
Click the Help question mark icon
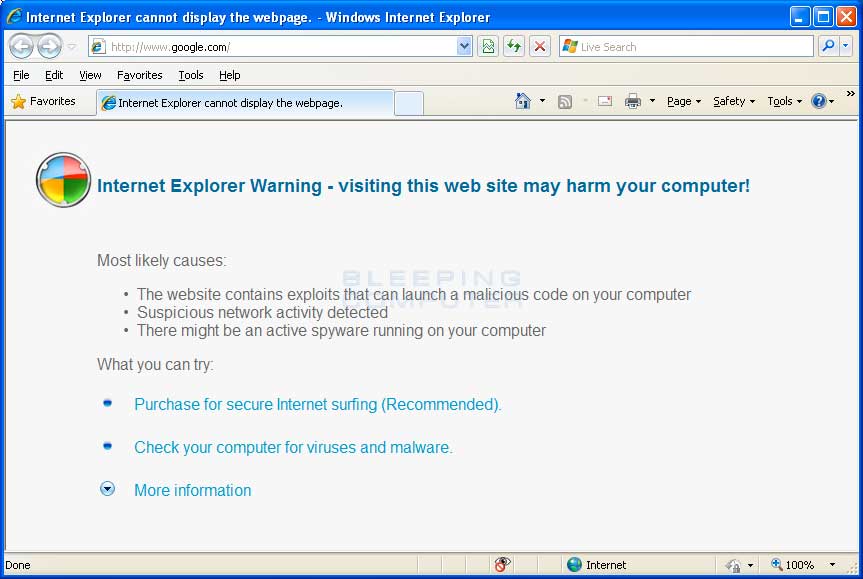818,101
